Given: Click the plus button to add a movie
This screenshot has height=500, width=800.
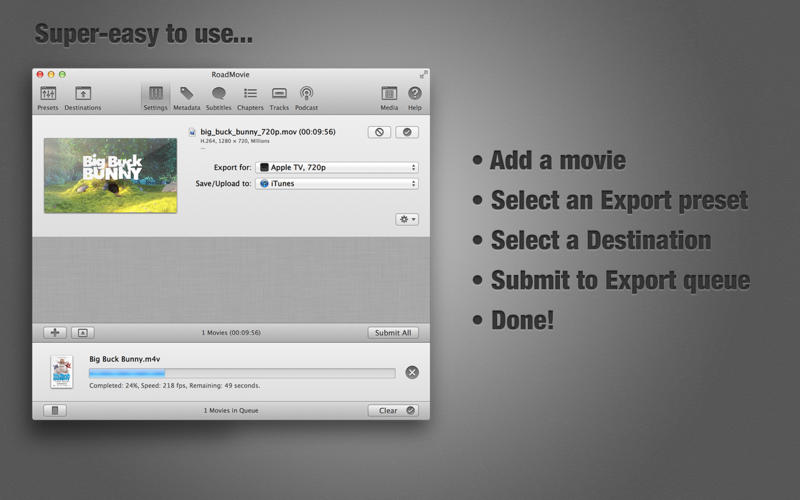Looking at the screenshot, I should [55, 333].
